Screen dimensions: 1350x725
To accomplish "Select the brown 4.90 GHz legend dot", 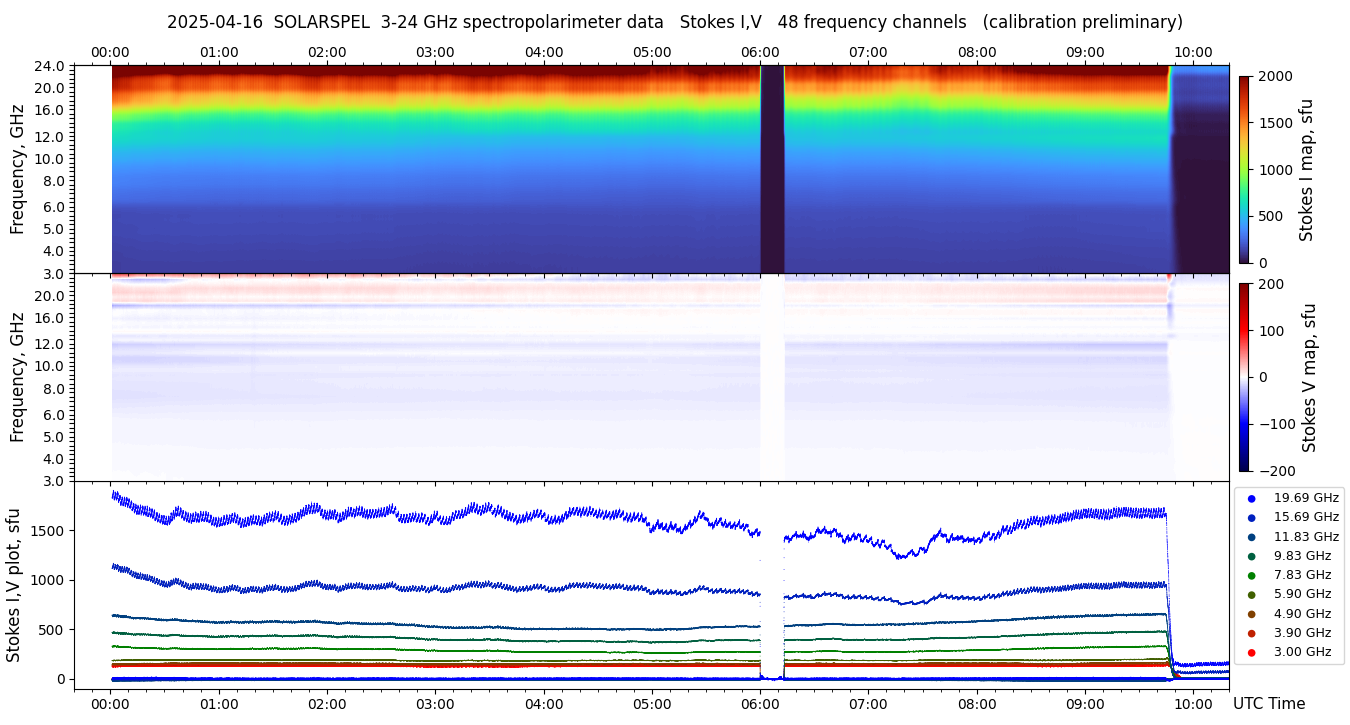I will (x=1251, y=614).
